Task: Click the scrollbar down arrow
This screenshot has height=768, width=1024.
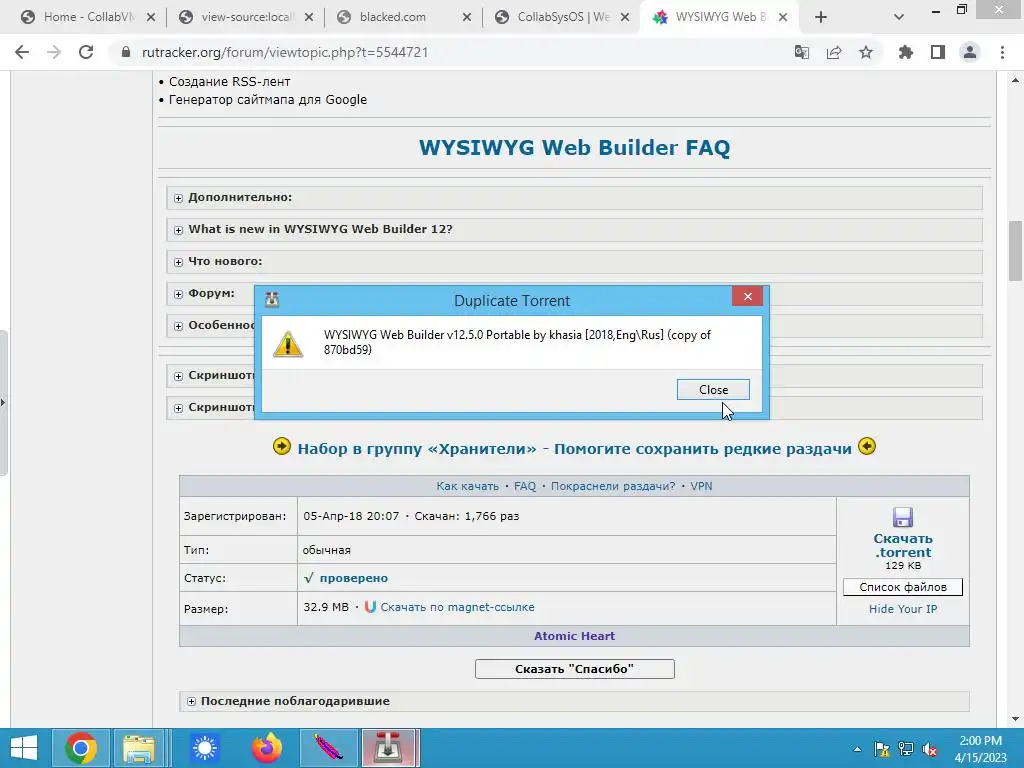Action: tap(1015, 719)
